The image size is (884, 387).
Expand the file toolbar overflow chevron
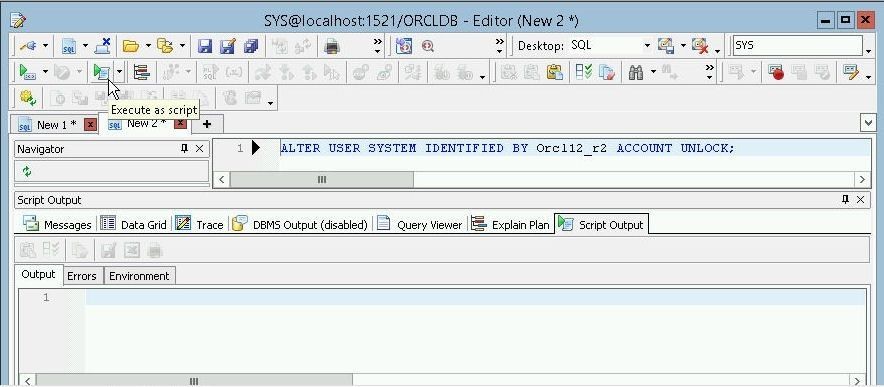tap(377, 46)
